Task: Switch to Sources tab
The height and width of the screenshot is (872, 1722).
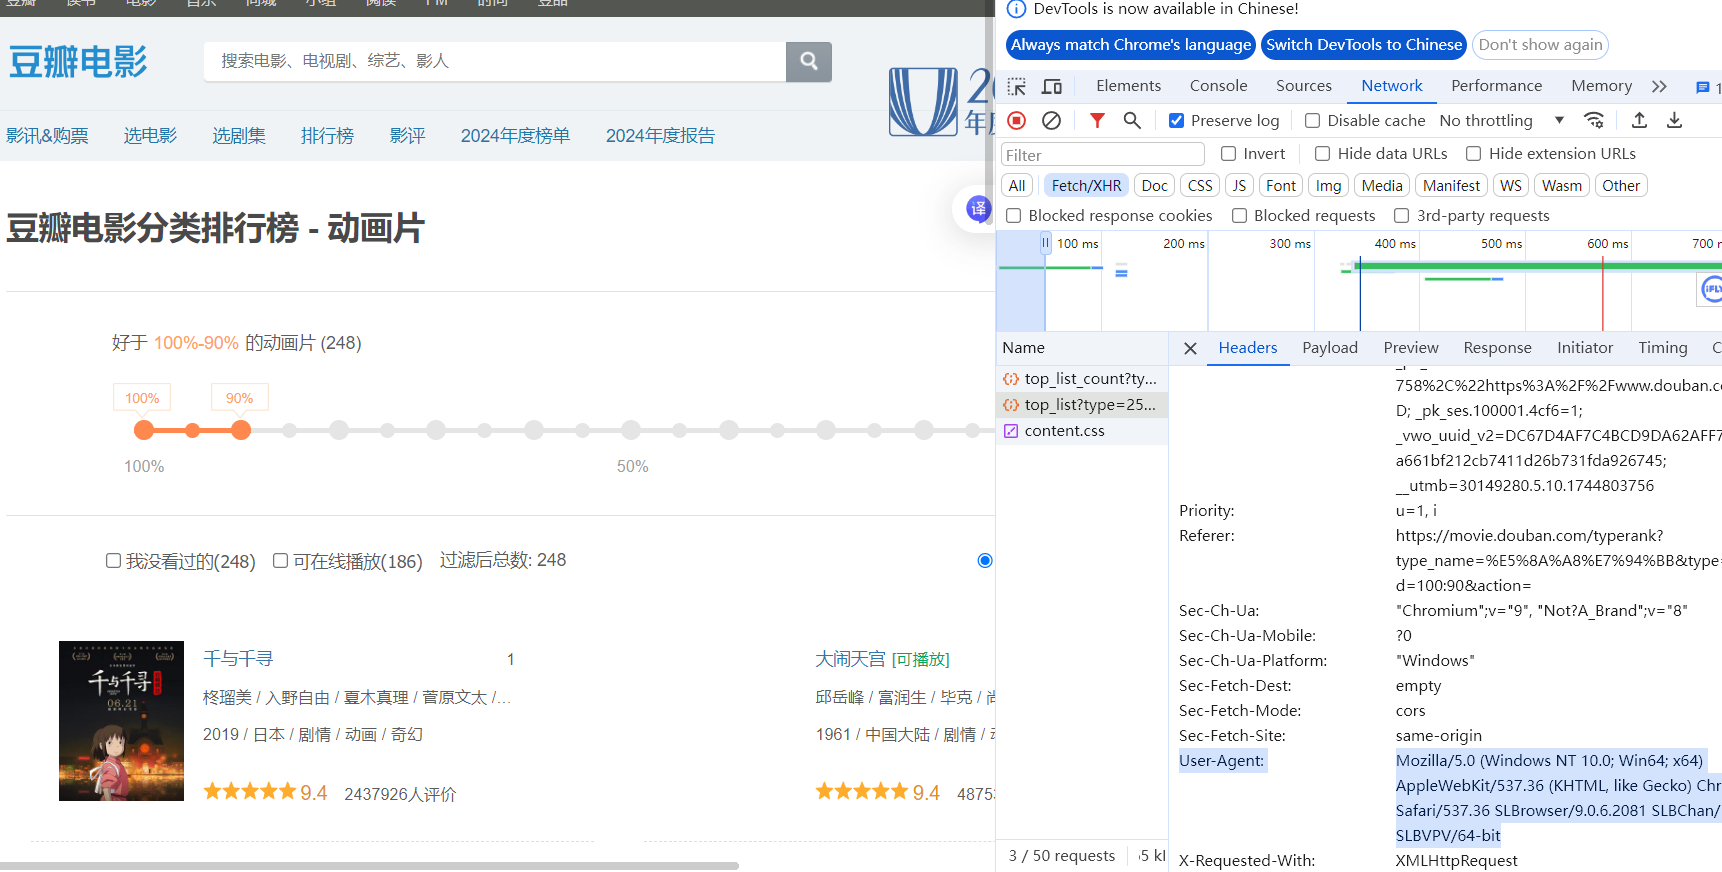Action: [1303, 86]
